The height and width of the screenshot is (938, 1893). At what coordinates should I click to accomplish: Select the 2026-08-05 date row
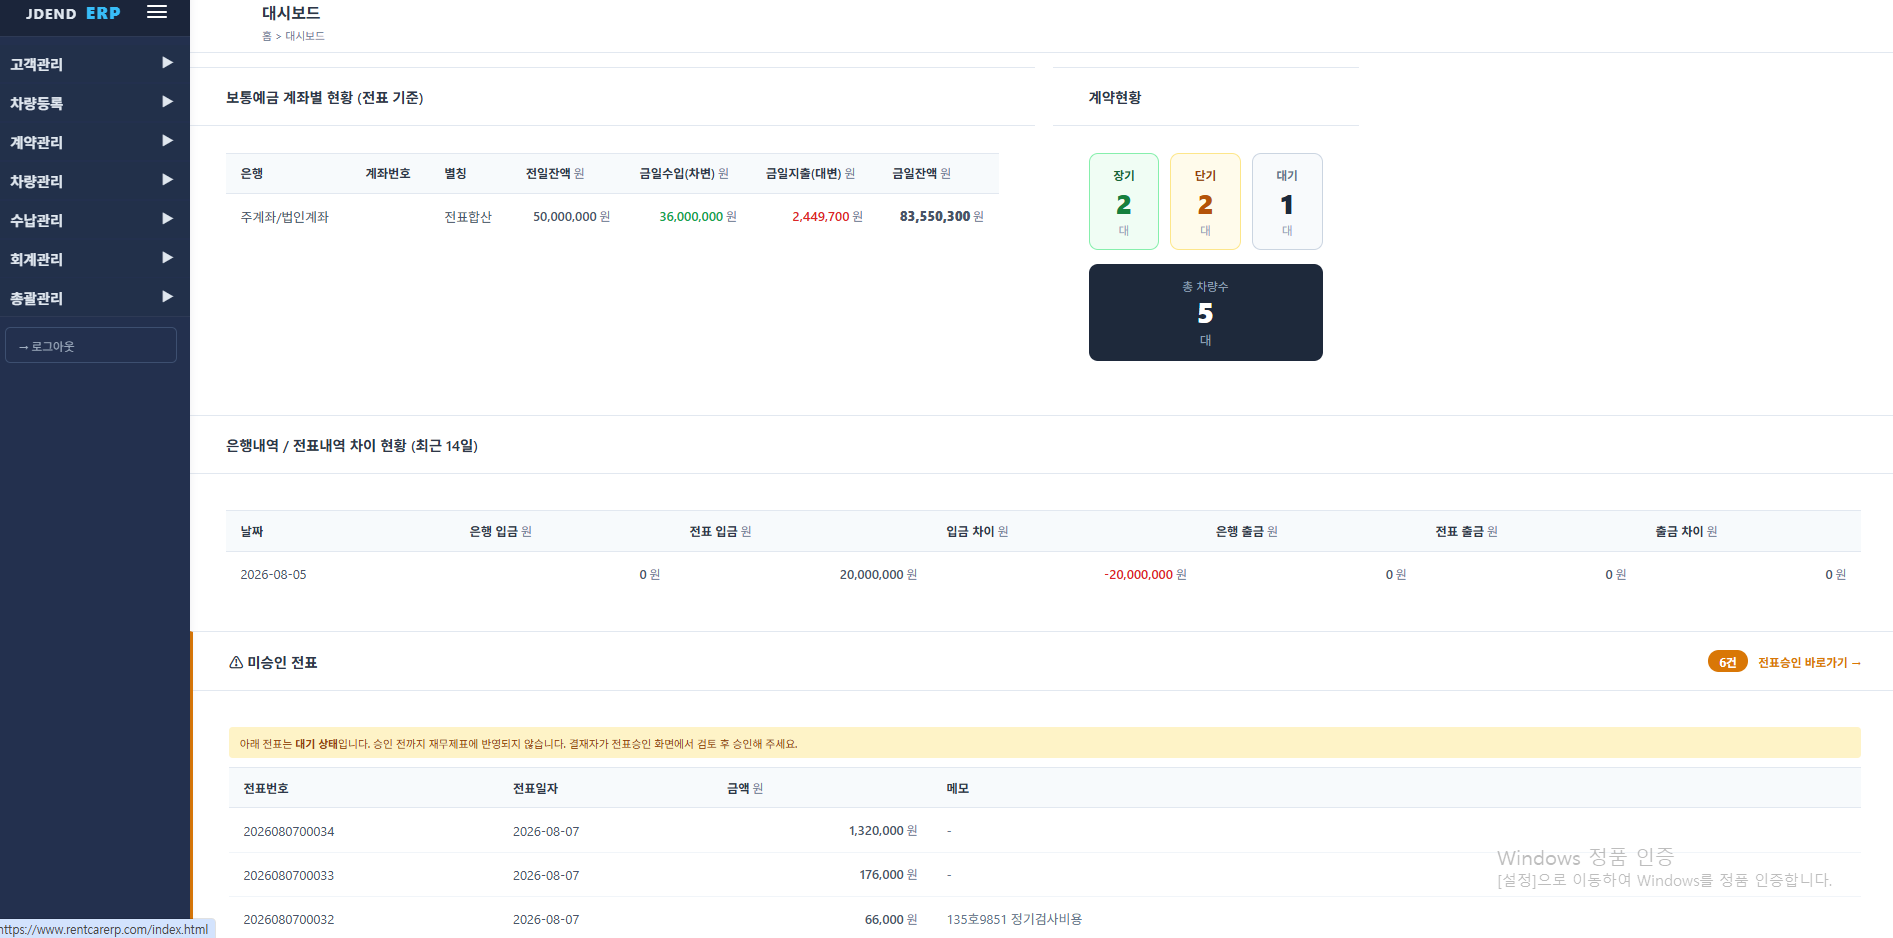1043,574
